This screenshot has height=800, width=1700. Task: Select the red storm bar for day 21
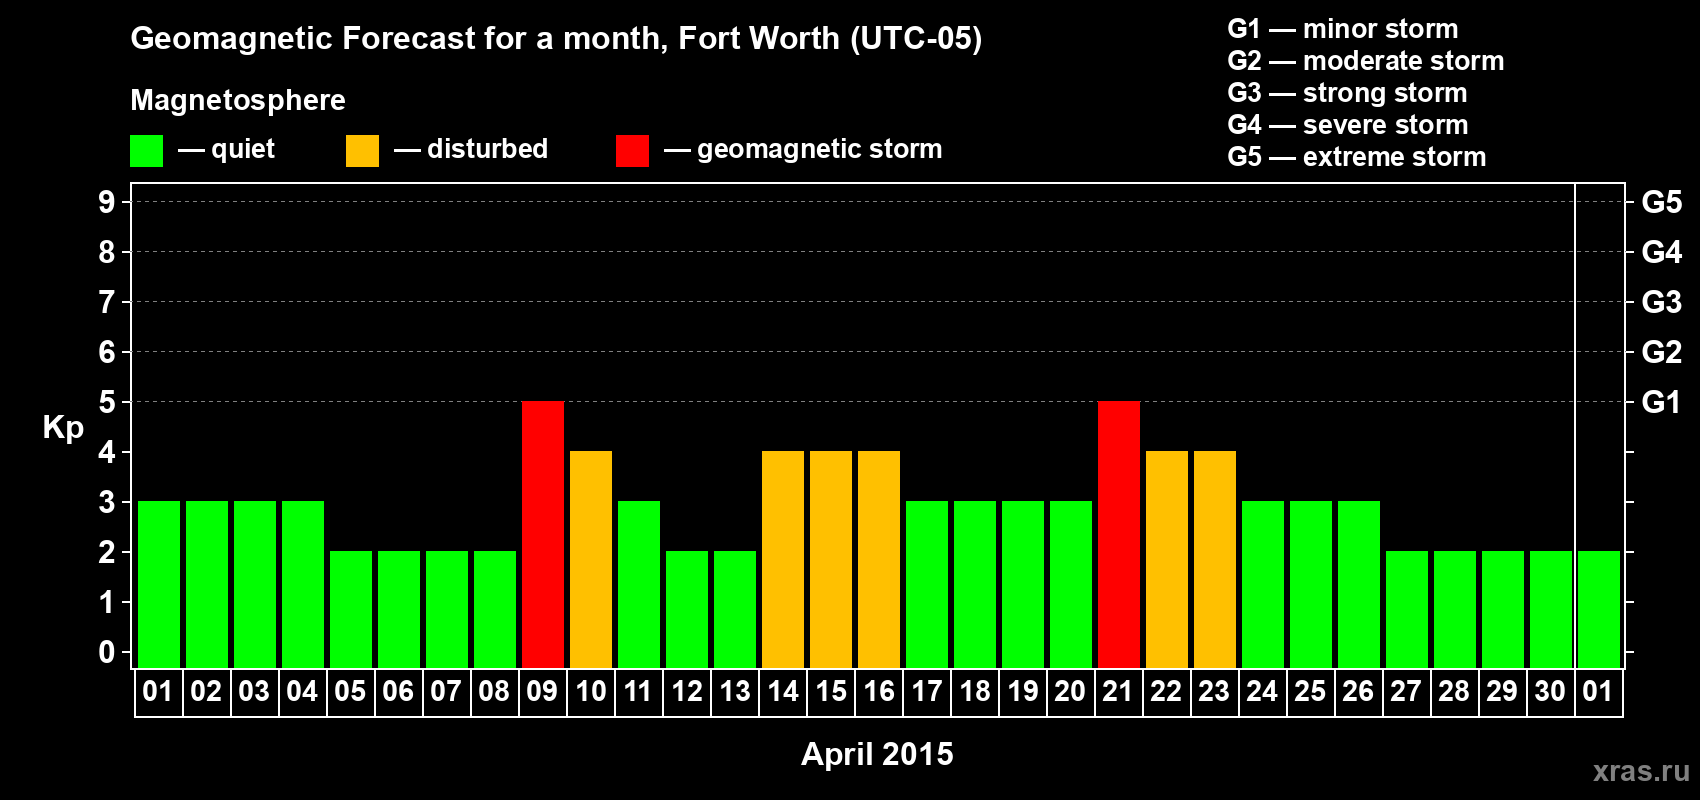click(1119, 535)
